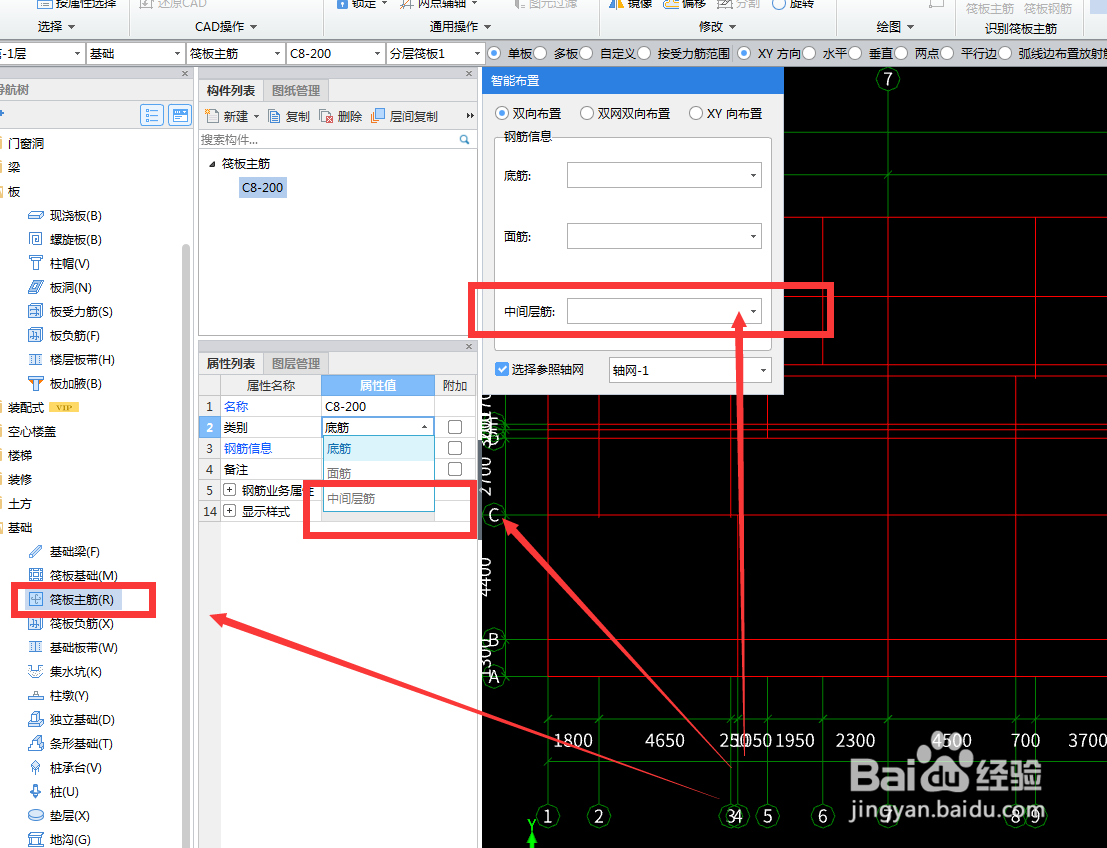Open 面筋 dropdown in 智能布置
Viewport: 1107px width, 848px height.
[x=753, y=237]
